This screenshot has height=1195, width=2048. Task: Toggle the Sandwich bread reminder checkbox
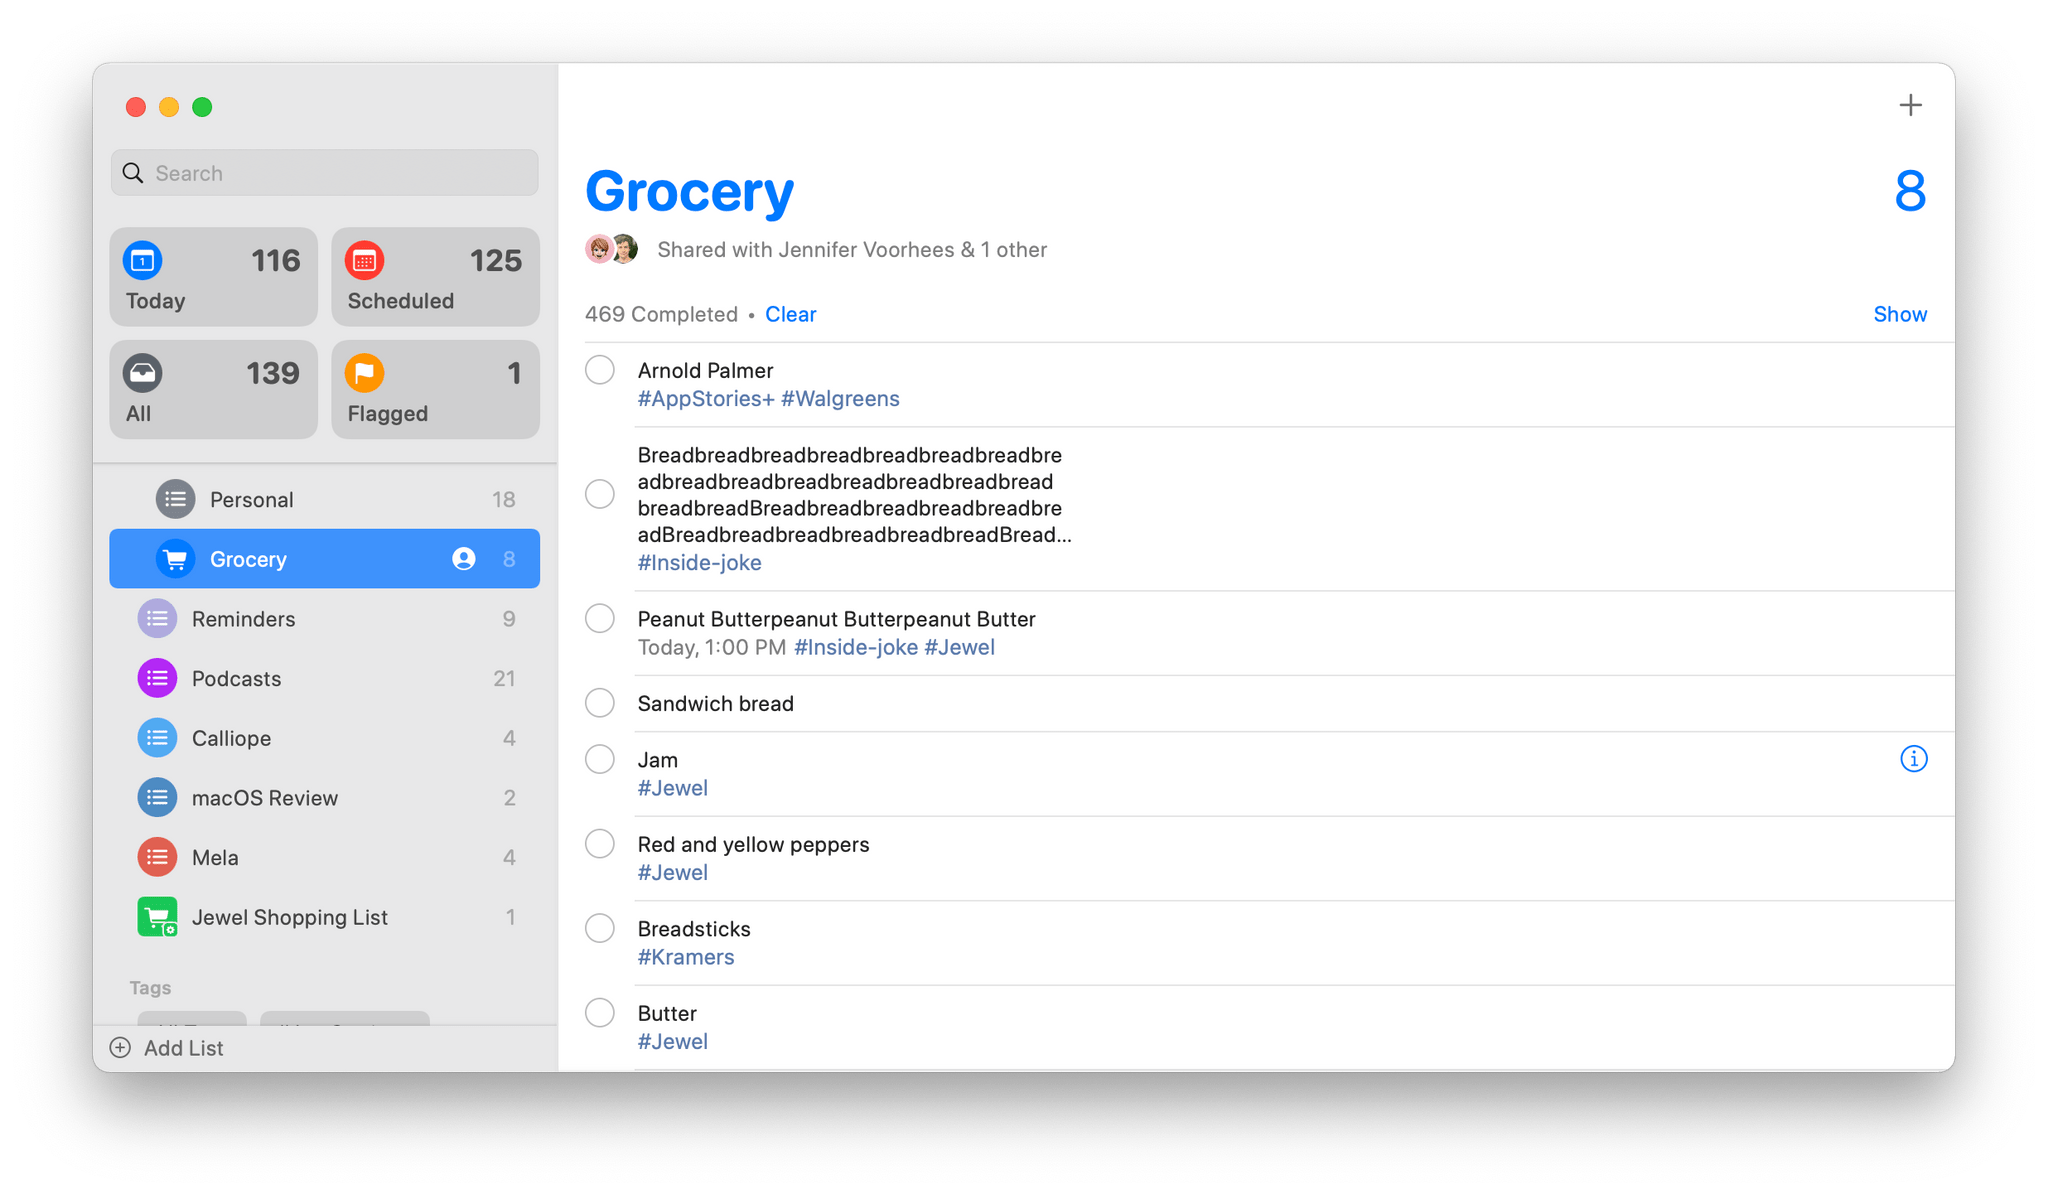pos(604,703)
